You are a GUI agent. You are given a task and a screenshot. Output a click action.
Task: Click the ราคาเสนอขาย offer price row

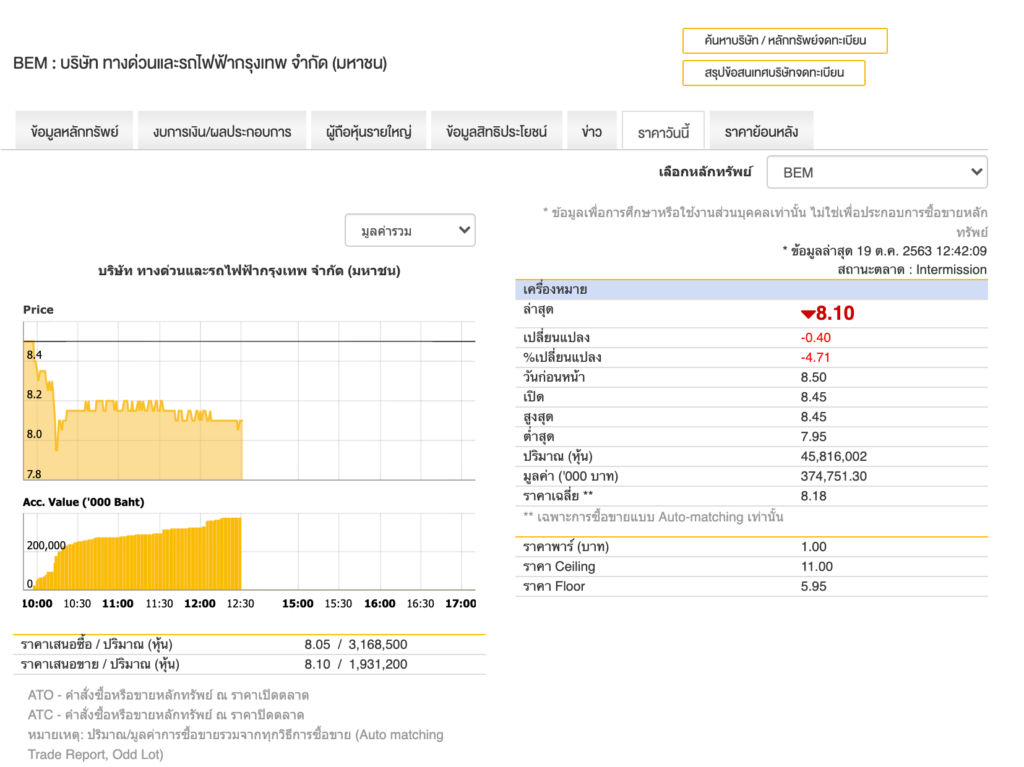tap(248, 664)
